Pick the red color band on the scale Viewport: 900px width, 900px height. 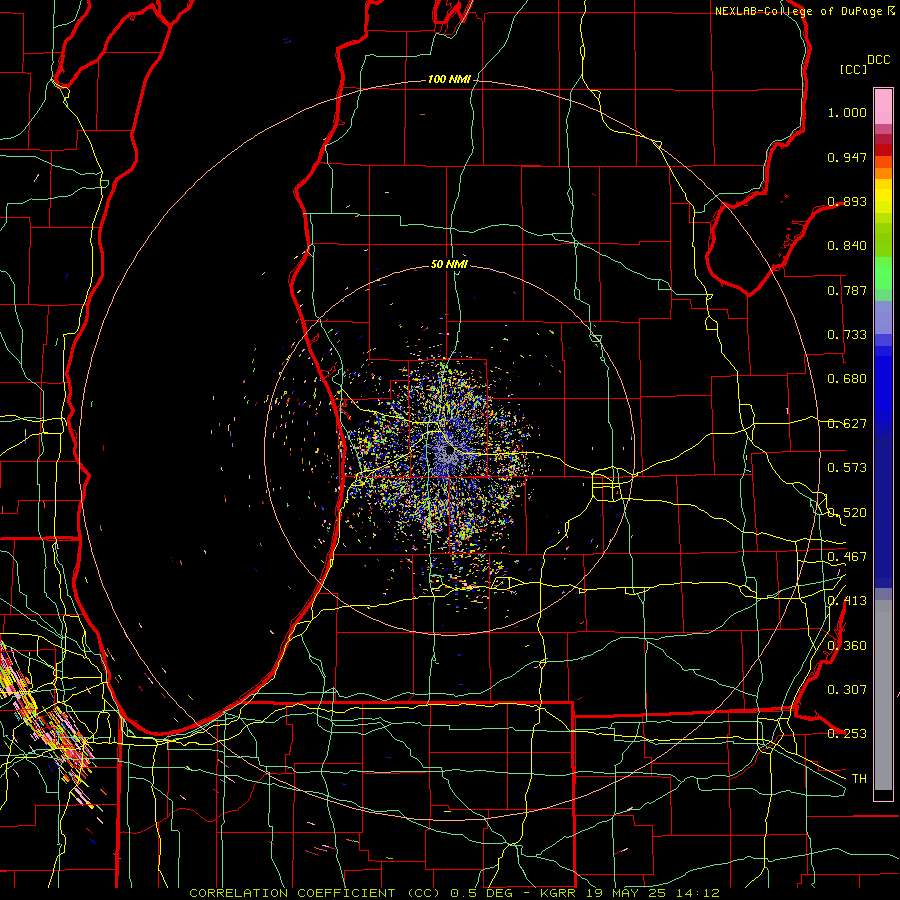click(x=883, y=150)
